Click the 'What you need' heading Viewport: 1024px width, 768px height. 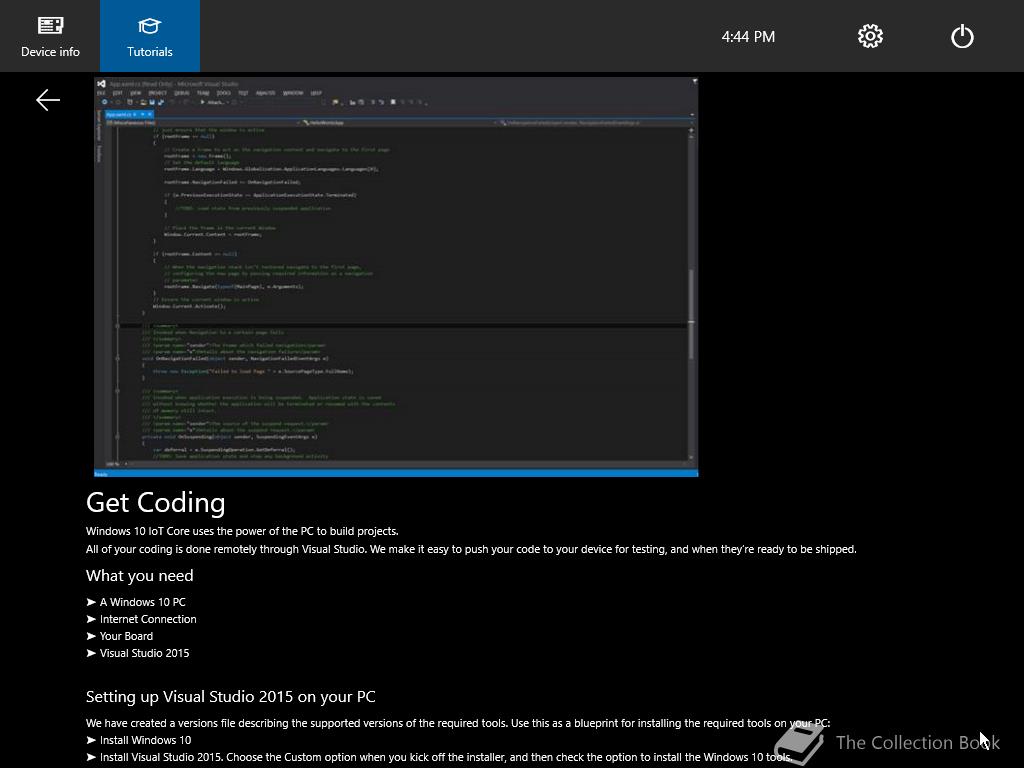(140, 575)
